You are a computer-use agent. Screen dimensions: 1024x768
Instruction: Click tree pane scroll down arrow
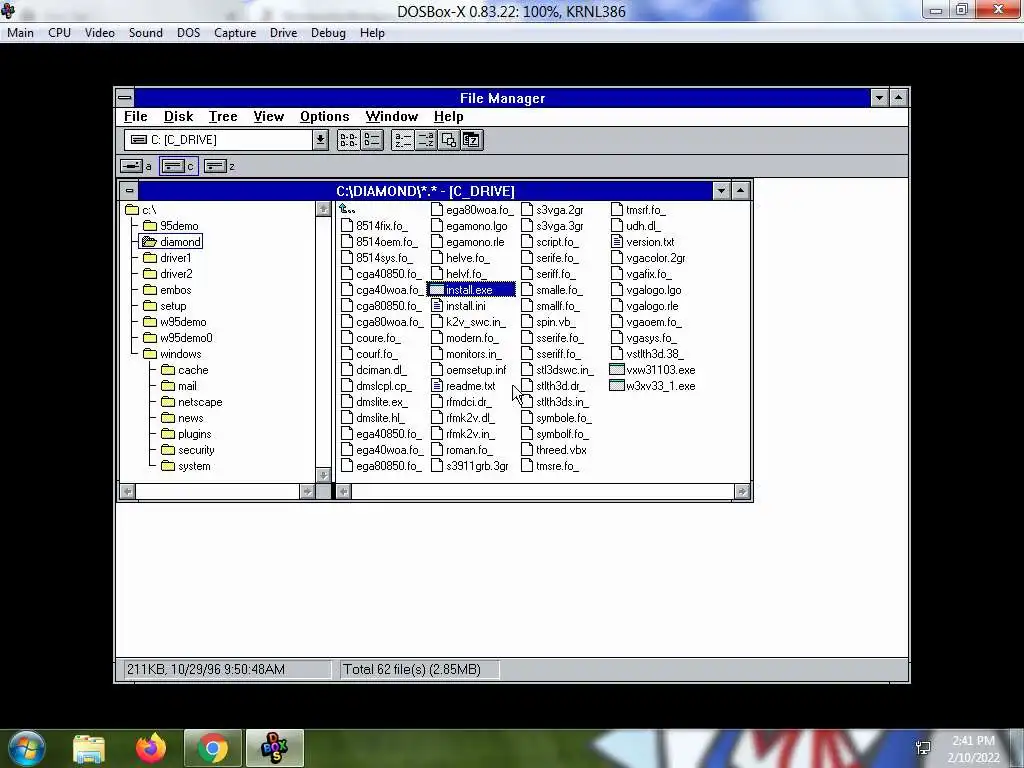click(x=323, y=475)
